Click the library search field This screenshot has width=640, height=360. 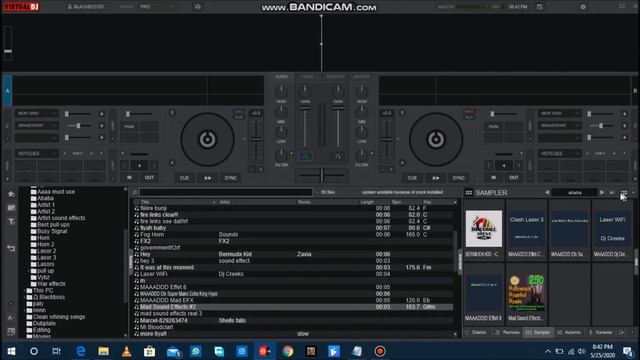(x=226, y=192)
